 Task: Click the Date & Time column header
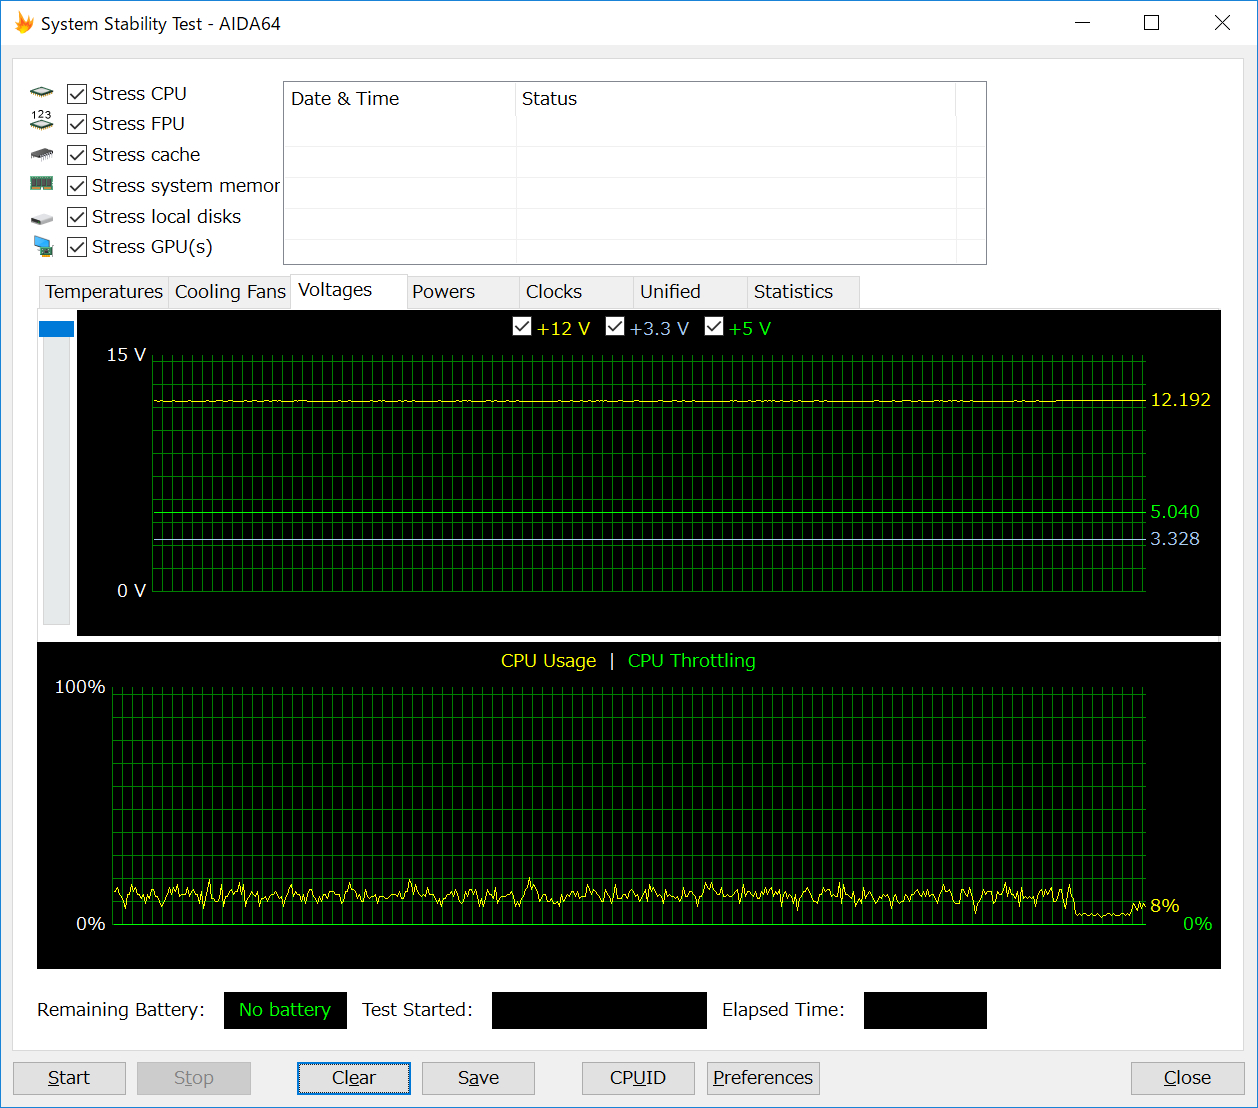[x=345, y=99]
